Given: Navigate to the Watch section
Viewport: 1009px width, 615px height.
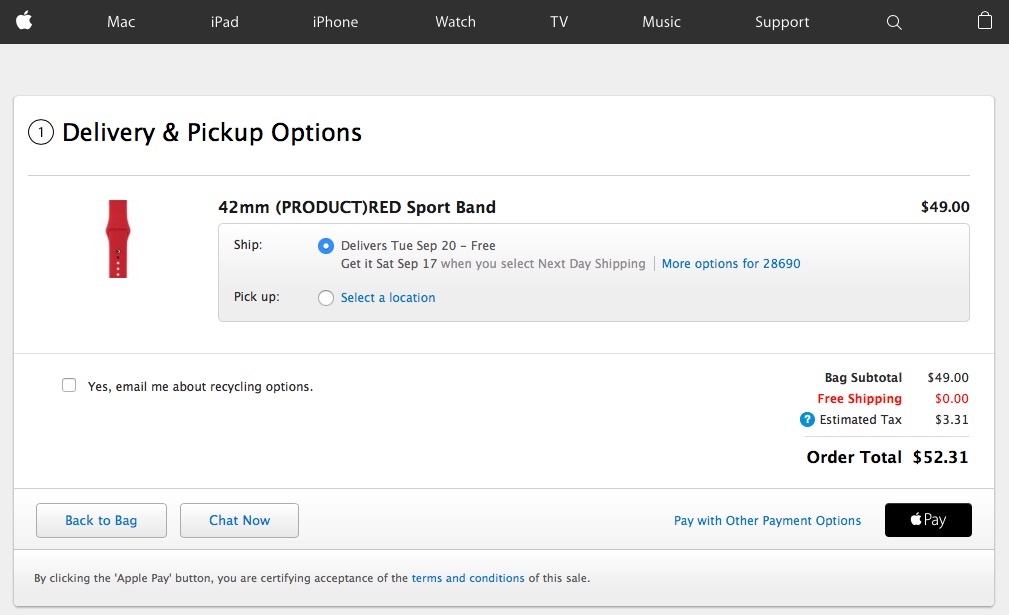Looking at the screenshot, I should [456, 22].
